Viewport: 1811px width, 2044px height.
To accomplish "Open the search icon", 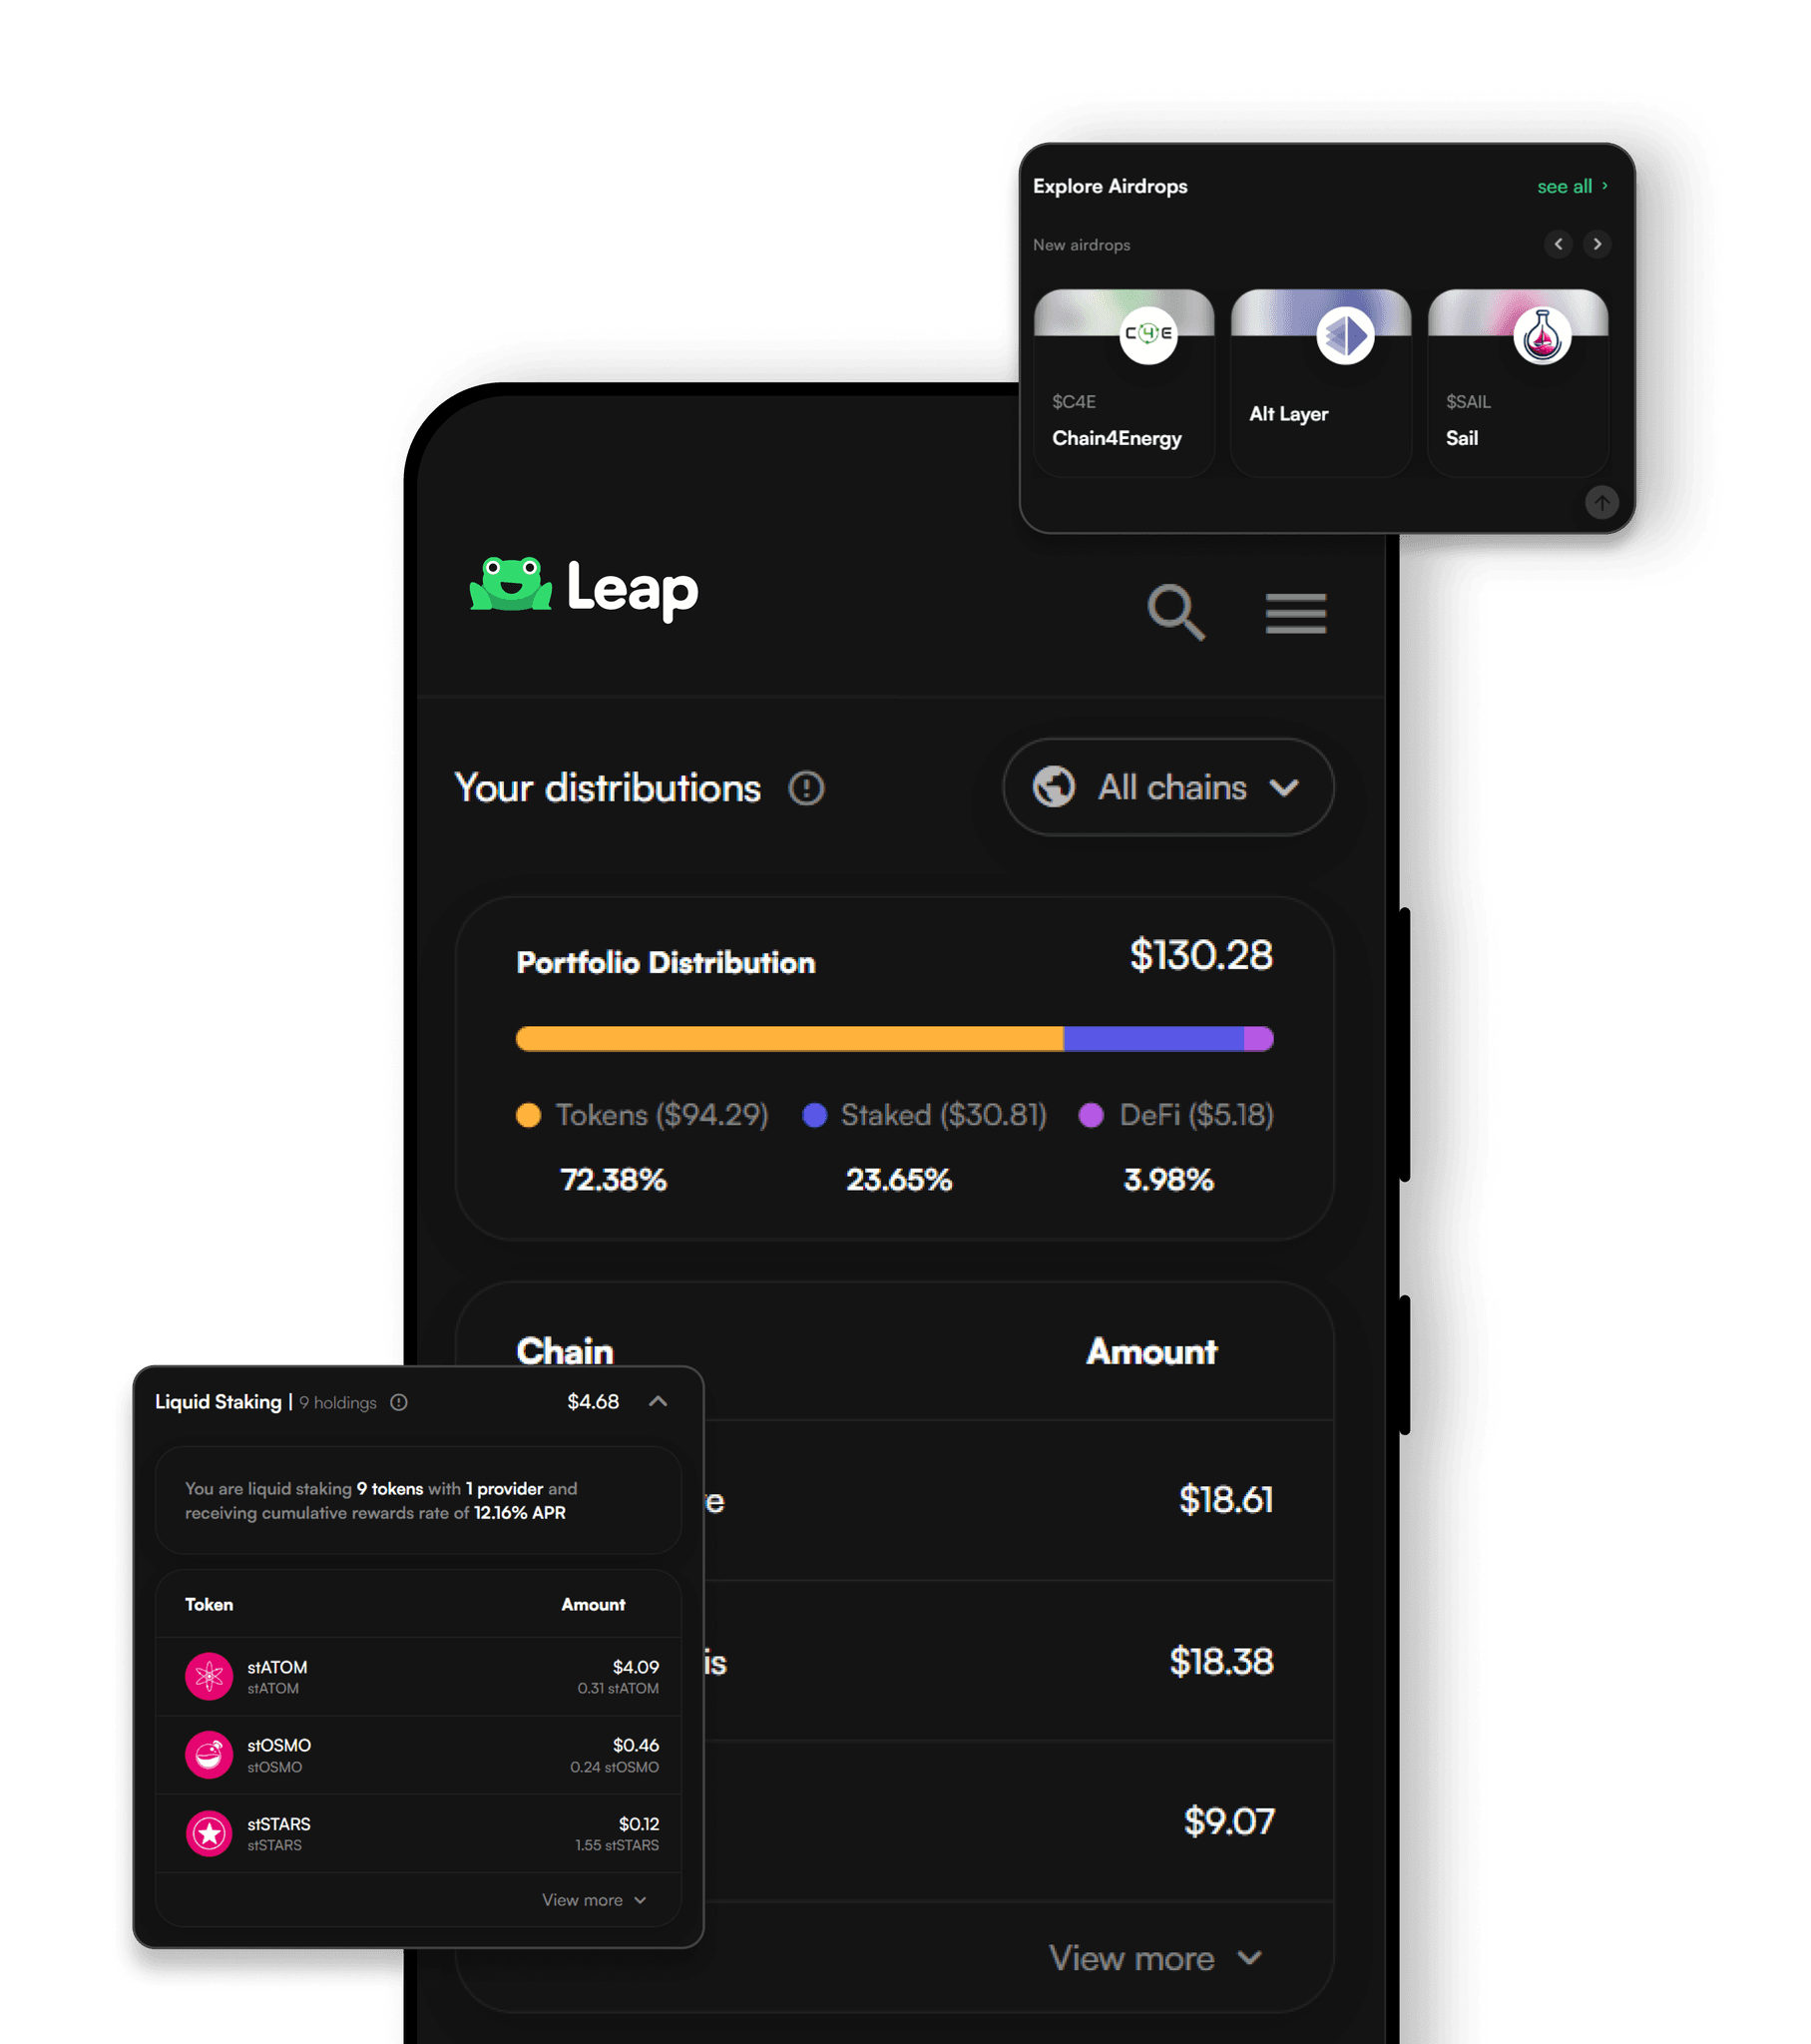I will (x=1176, y=613).
